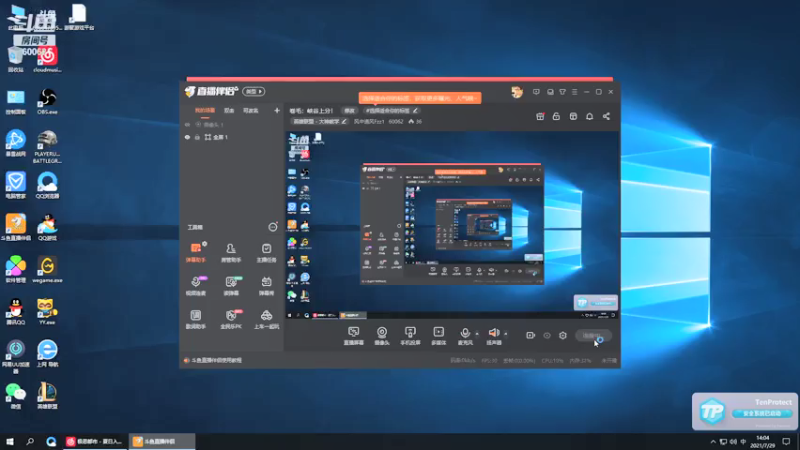800x450 pixels.
Task: Open the 上车一起玩 play-together tool
Action: [266, 319]
